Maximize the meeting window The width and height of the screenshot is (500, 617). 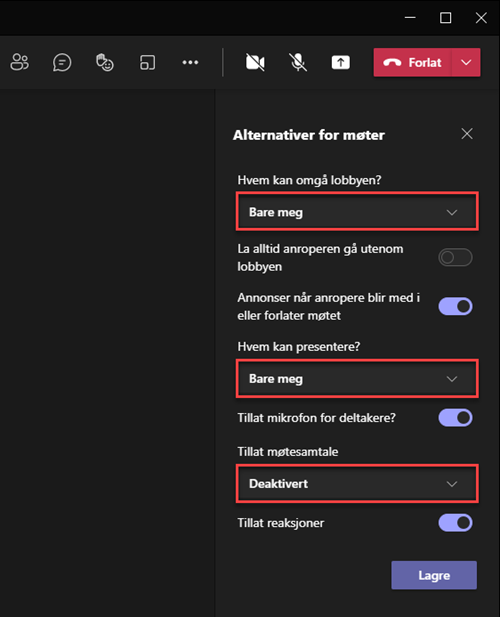[x=445, y=18]
